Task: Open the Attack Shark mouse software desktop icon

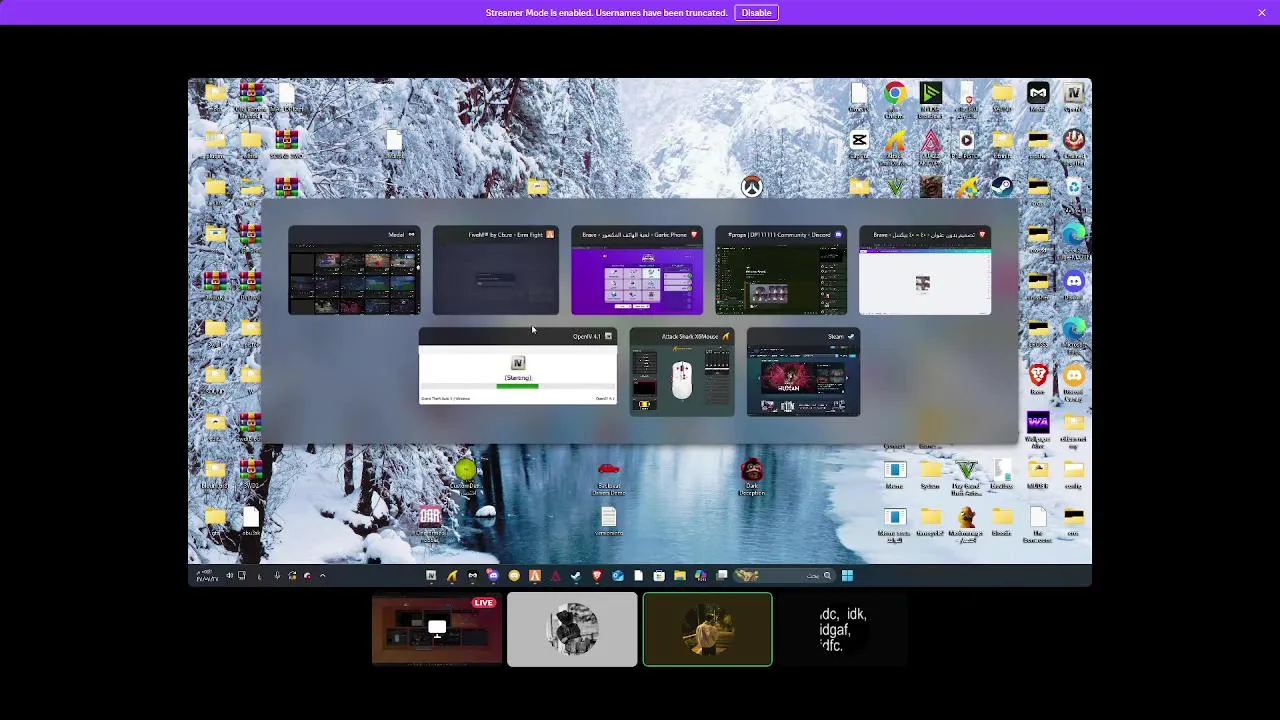Action: tap(895, 140)
